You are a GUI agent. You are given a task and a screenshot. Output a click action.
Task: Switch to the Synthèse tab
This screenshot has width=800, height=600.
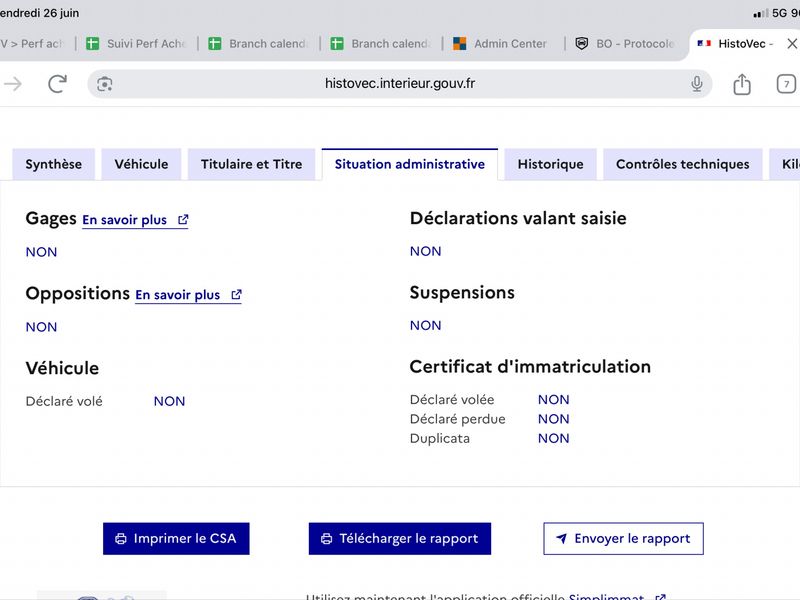54,164
